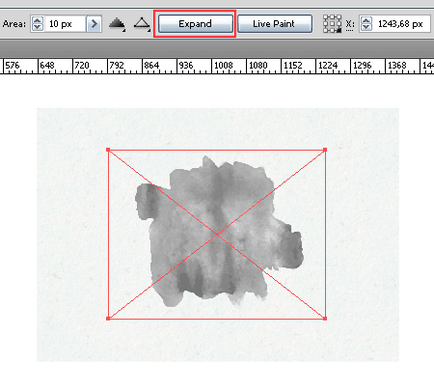
Task: Open the Area value dropdown arrow
Action: (94, 24)
